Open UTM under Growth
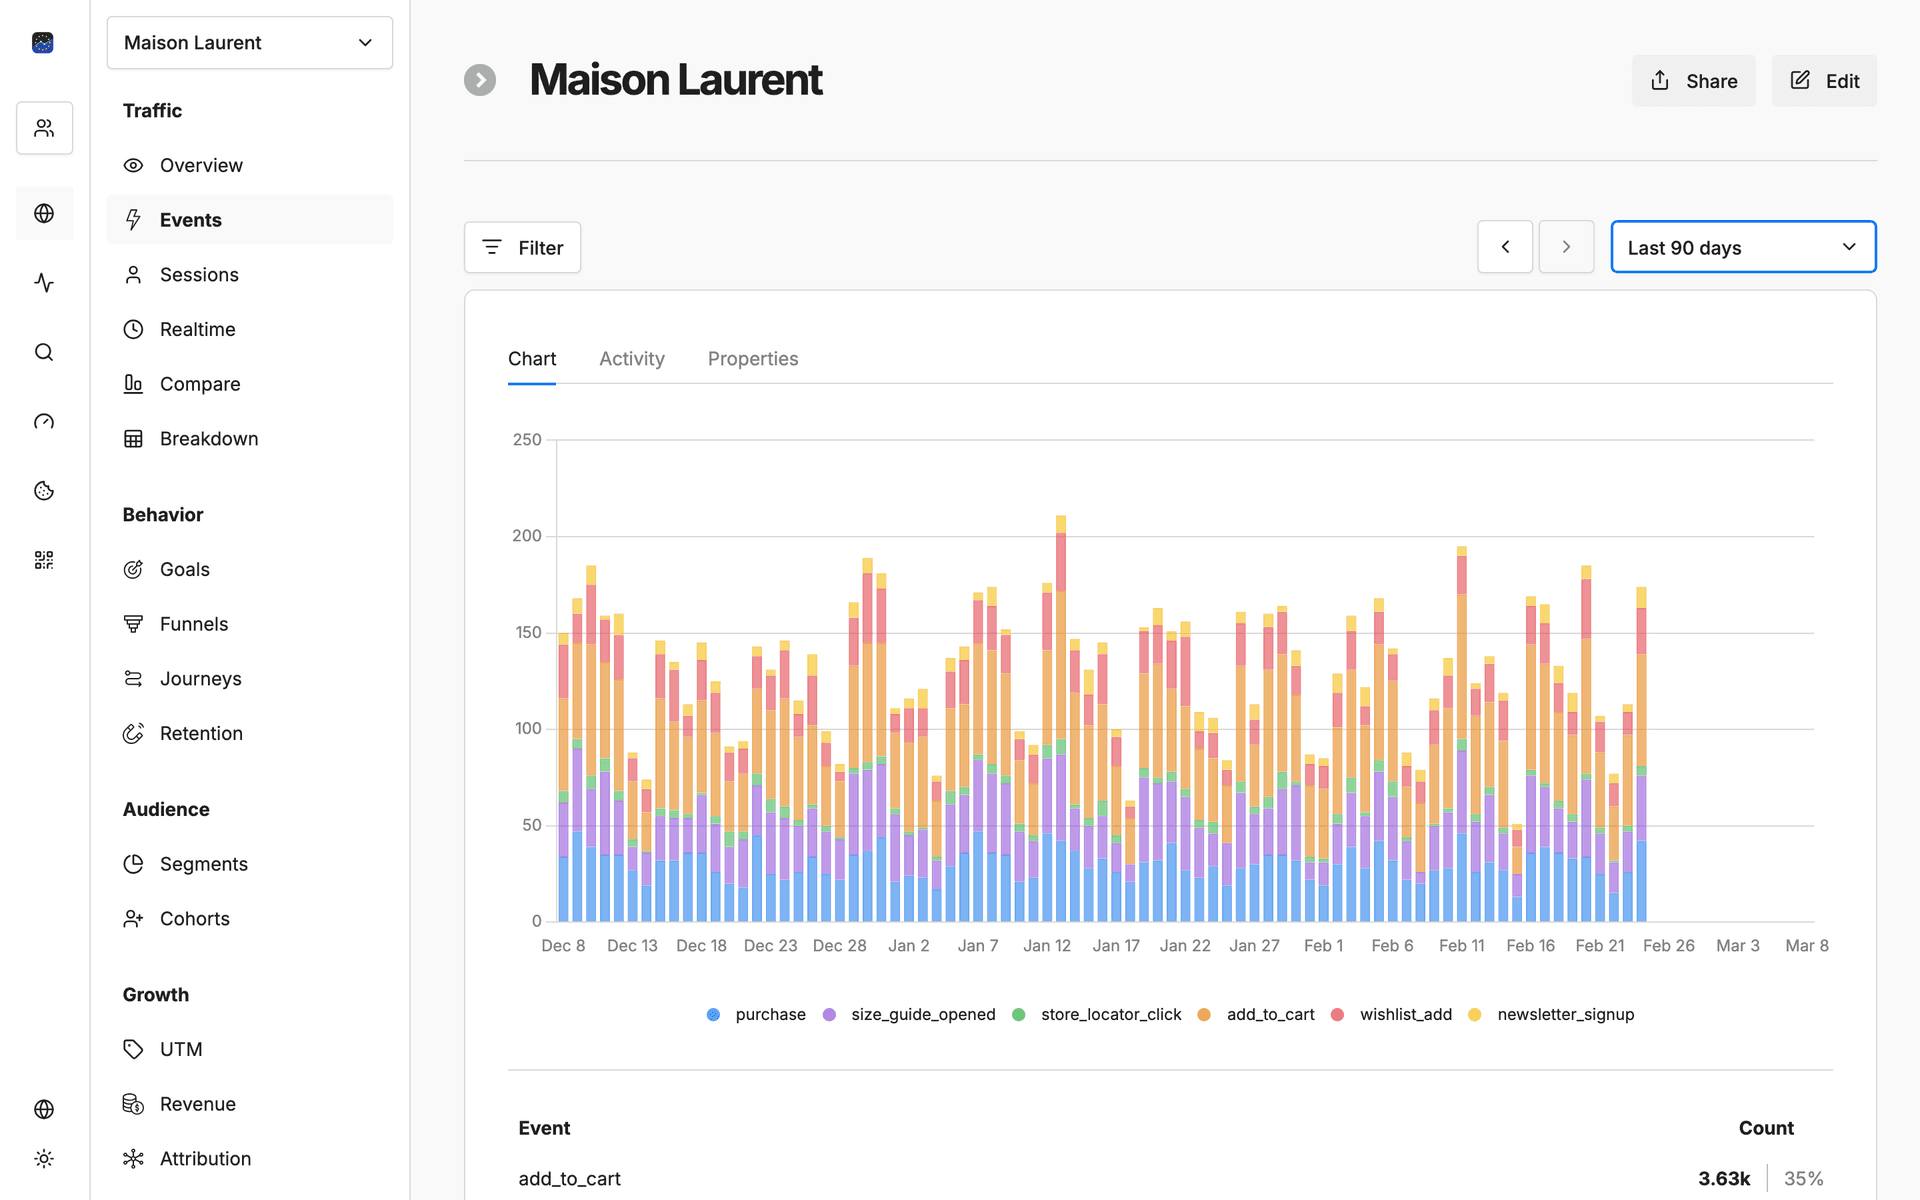Screen dimensions: 1920x1200 tap(250, 1049)
